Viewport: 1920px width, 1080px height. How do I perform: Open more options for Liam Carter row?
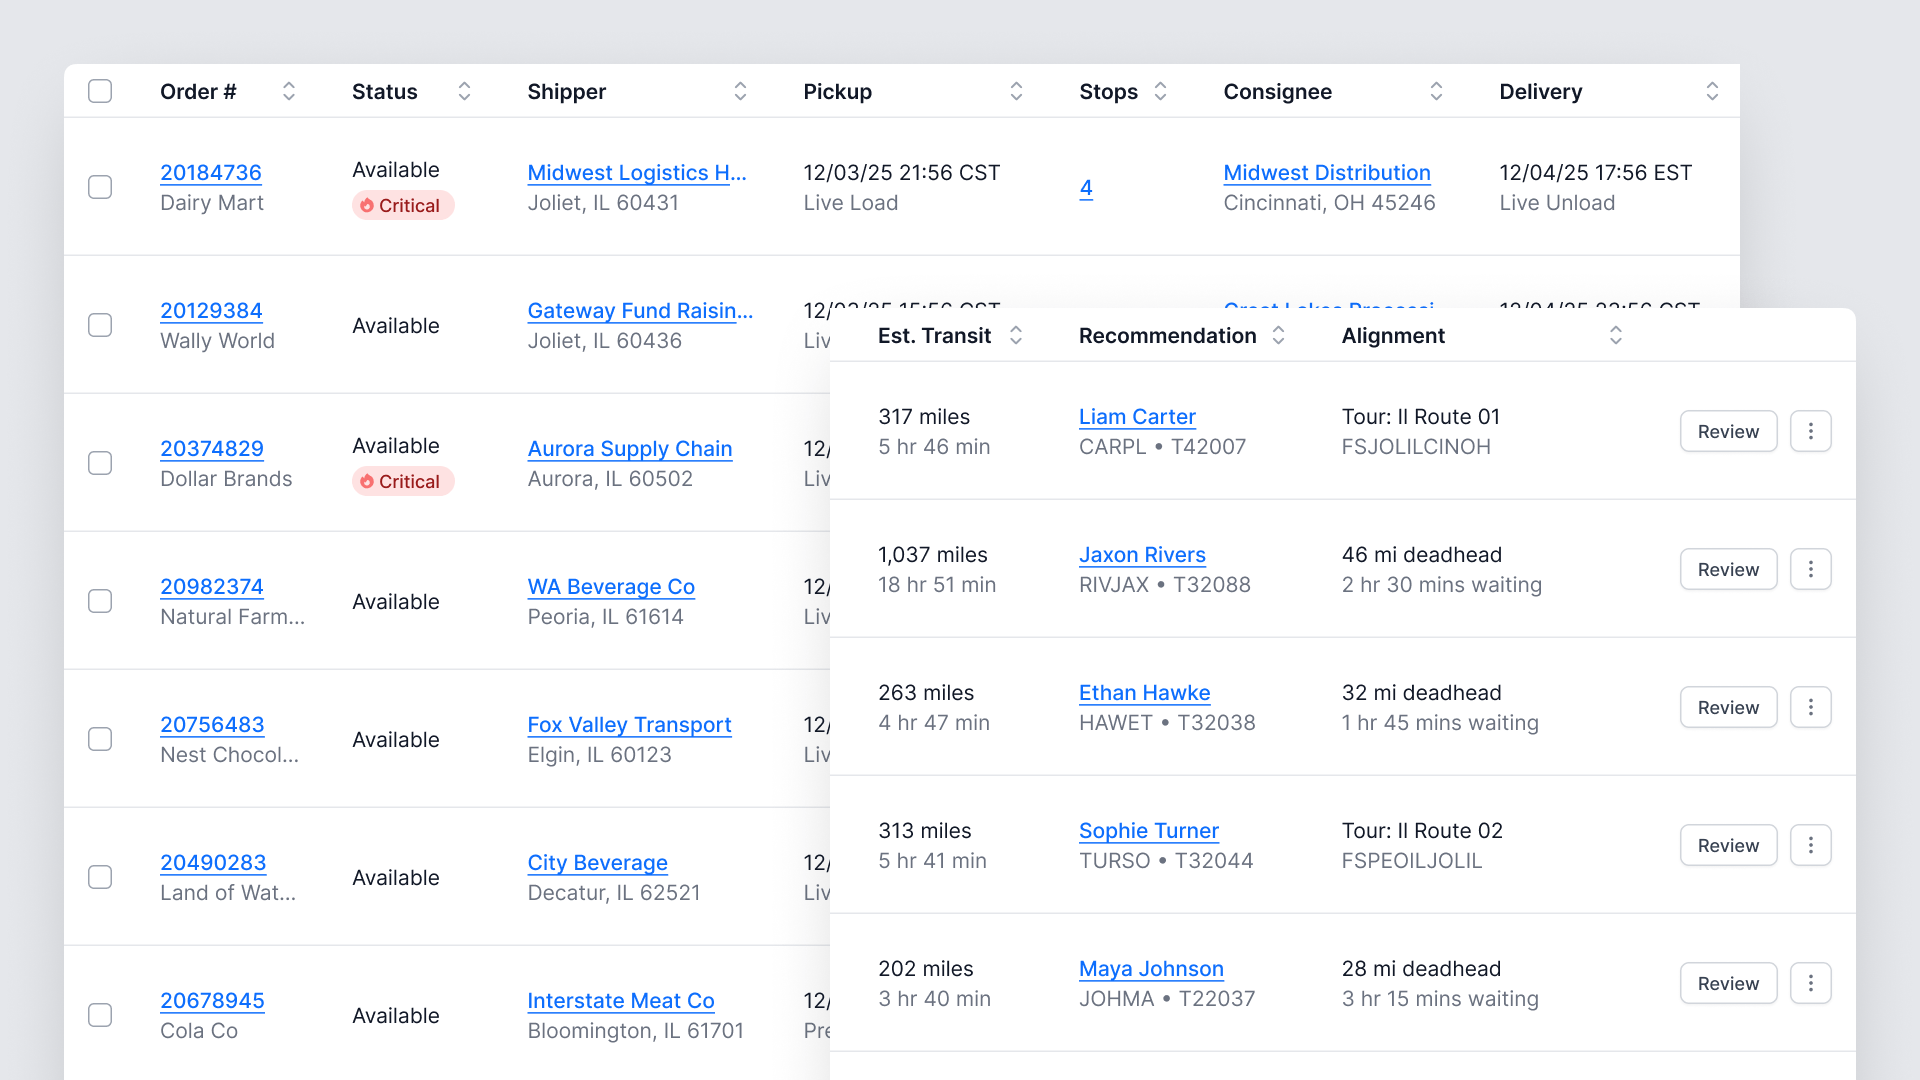coord(1810,431)
